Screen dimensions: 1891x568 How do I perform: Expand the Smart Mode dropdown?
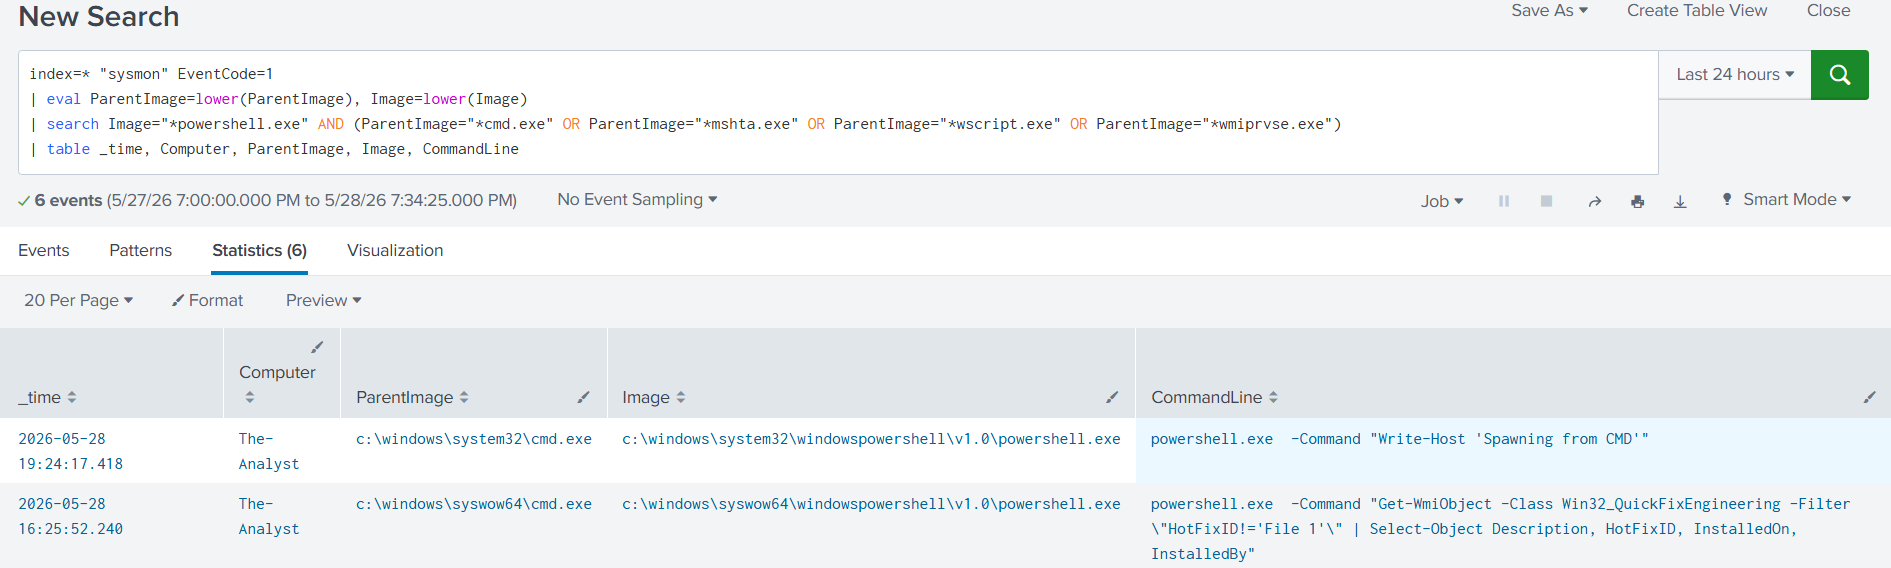1786,200
